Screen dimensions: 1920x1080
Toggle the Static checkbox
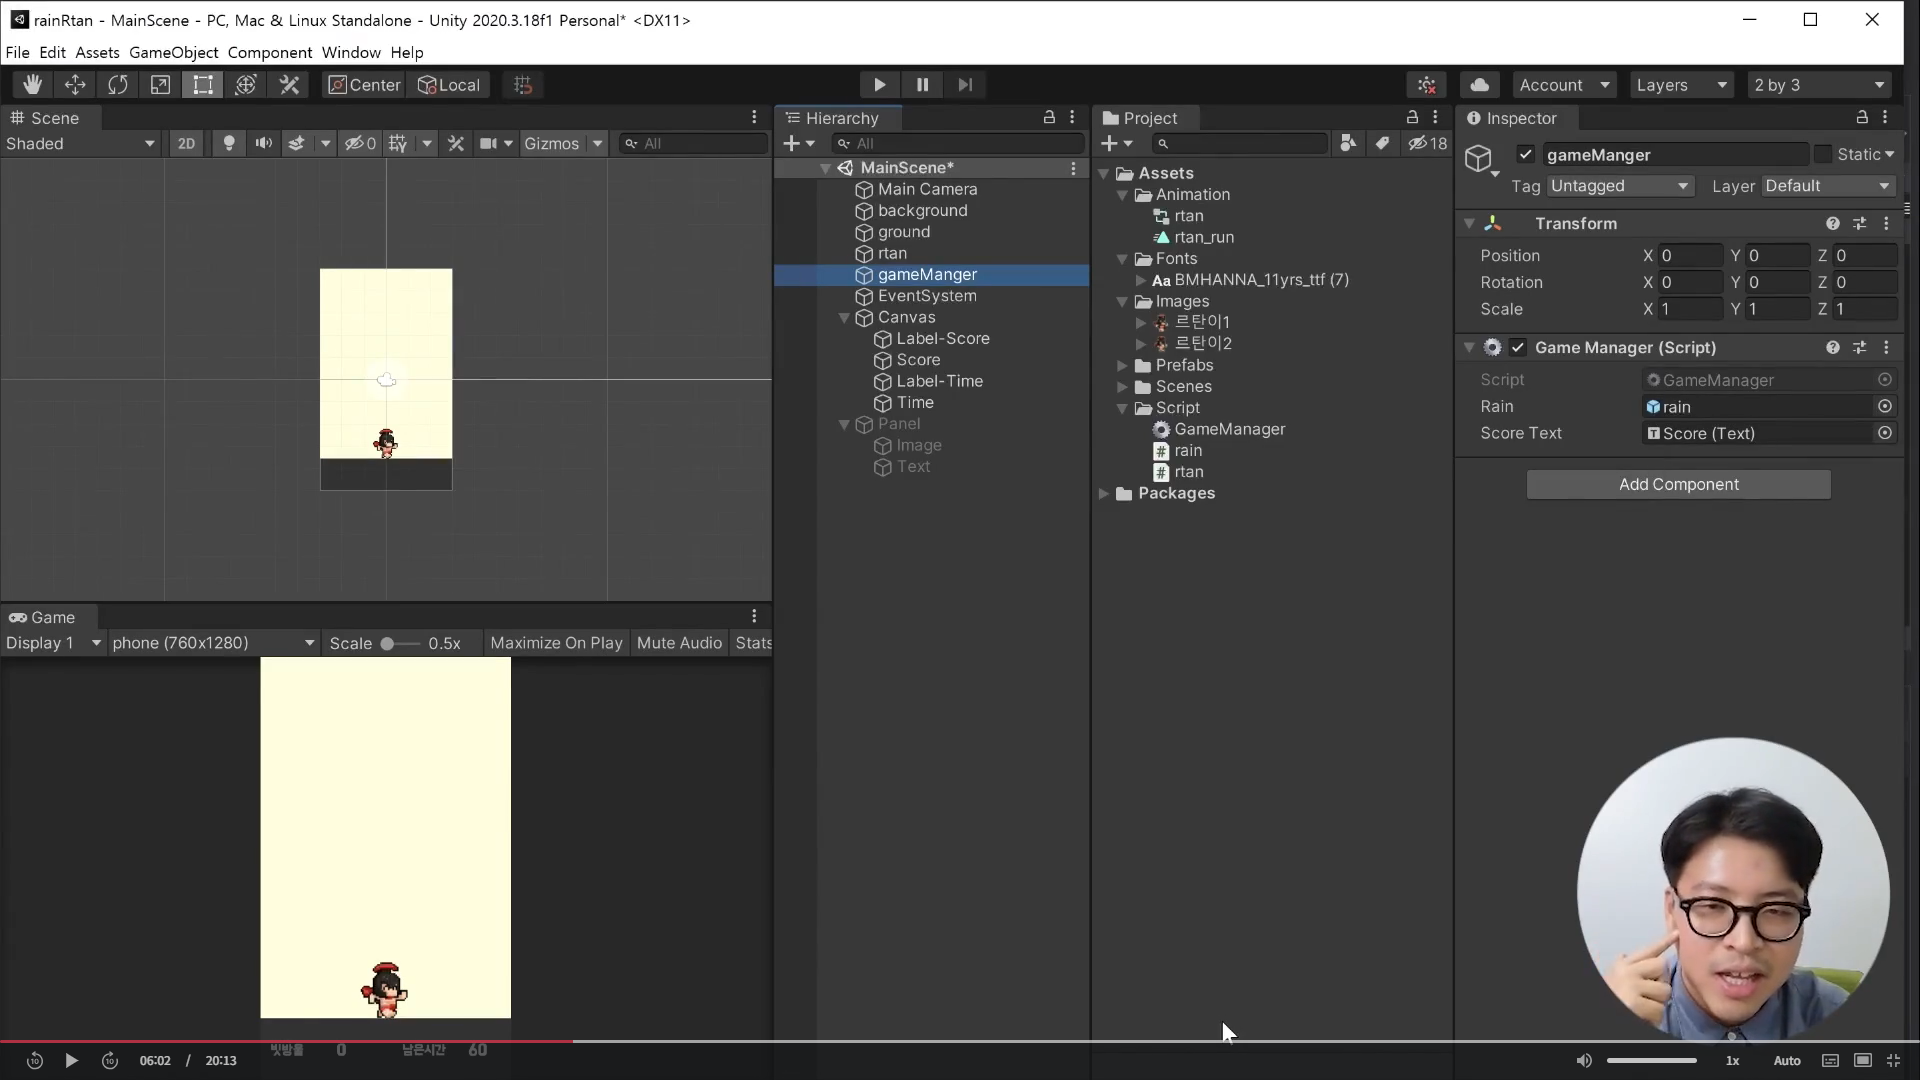coord(1823,154)
